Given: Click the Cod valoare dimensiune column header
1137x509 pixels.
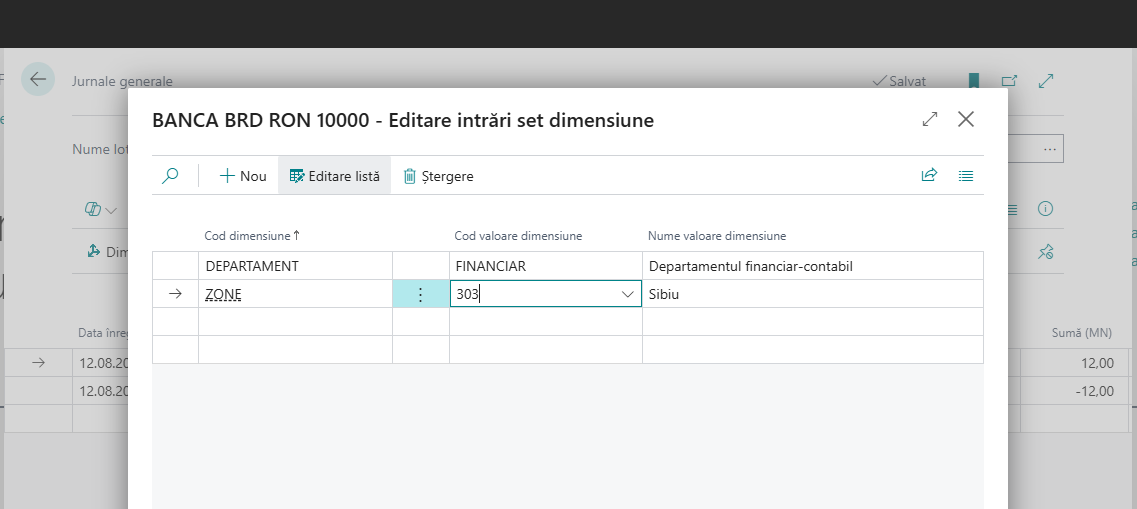Looking at the screenshot, I should (x=518, y=236).
